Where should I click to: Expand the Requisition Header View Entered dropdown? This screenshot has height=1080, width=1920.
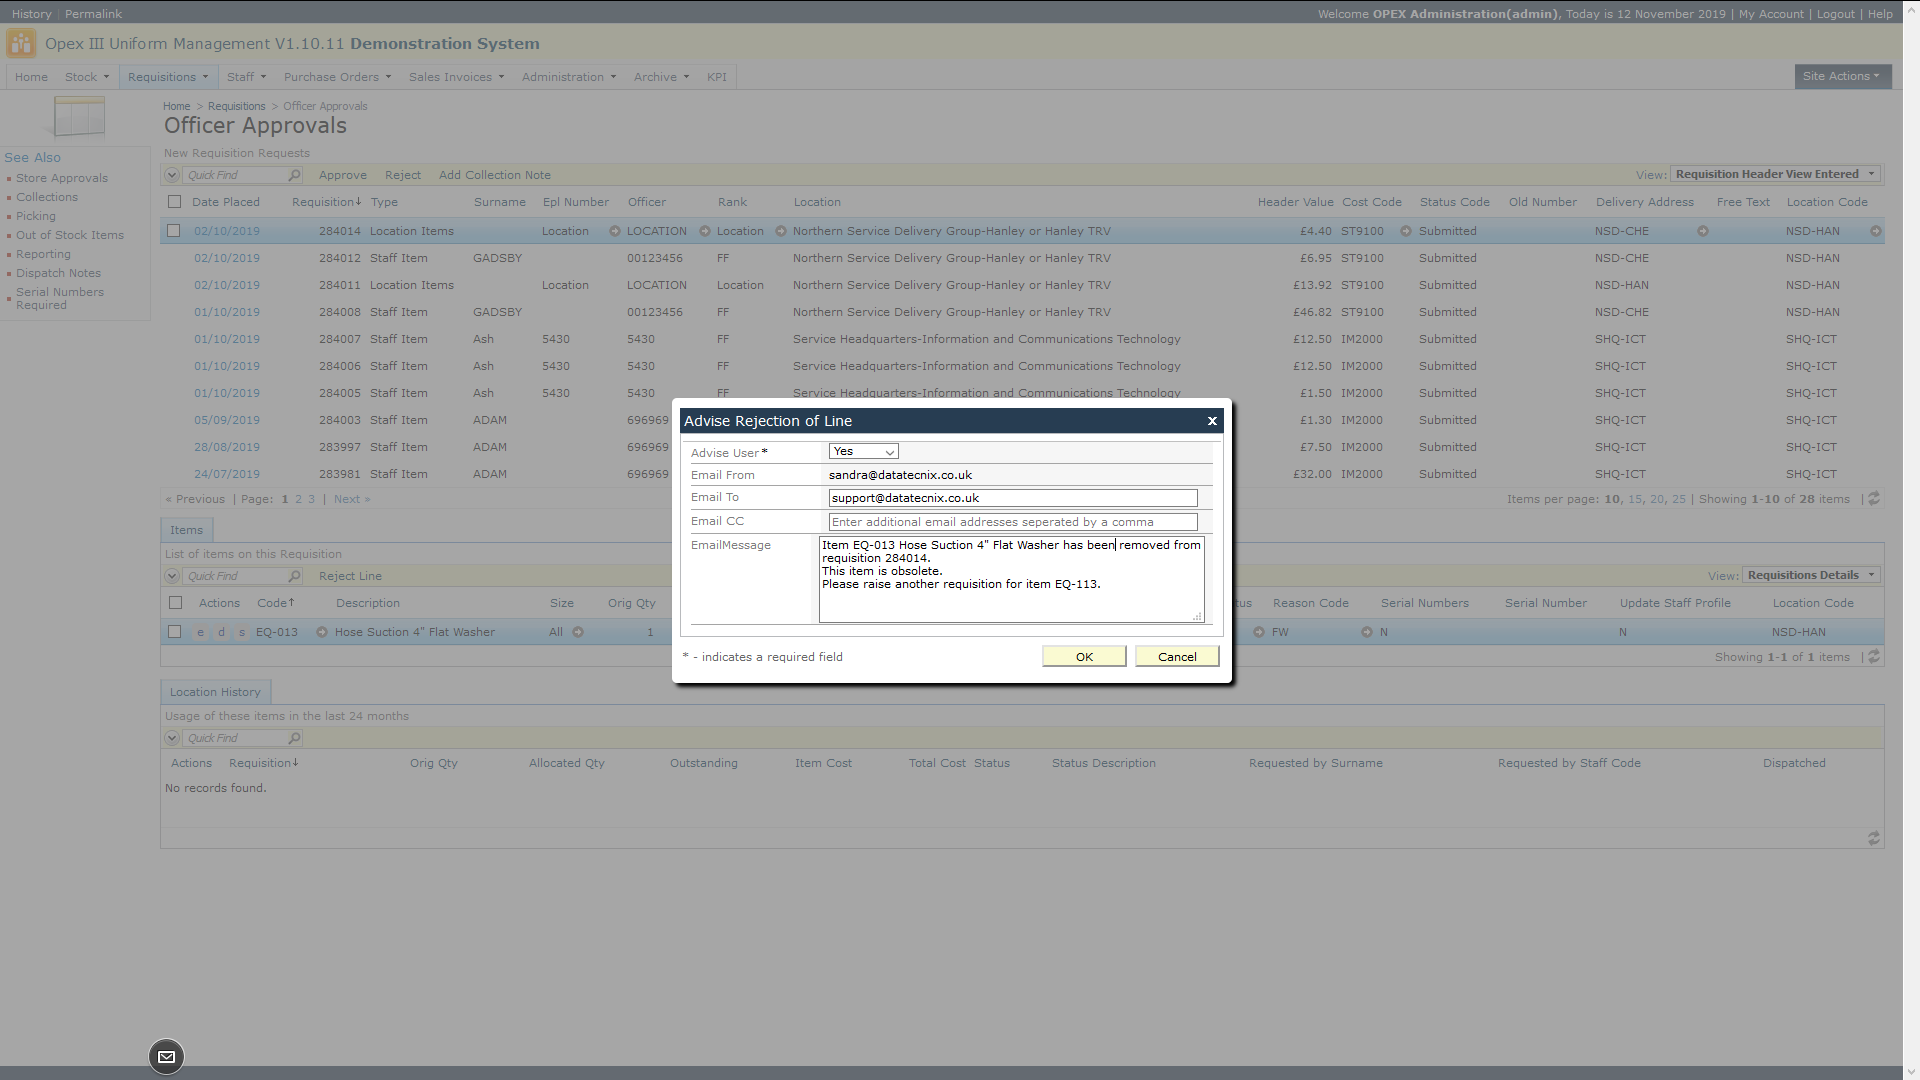click(1775, 174)
